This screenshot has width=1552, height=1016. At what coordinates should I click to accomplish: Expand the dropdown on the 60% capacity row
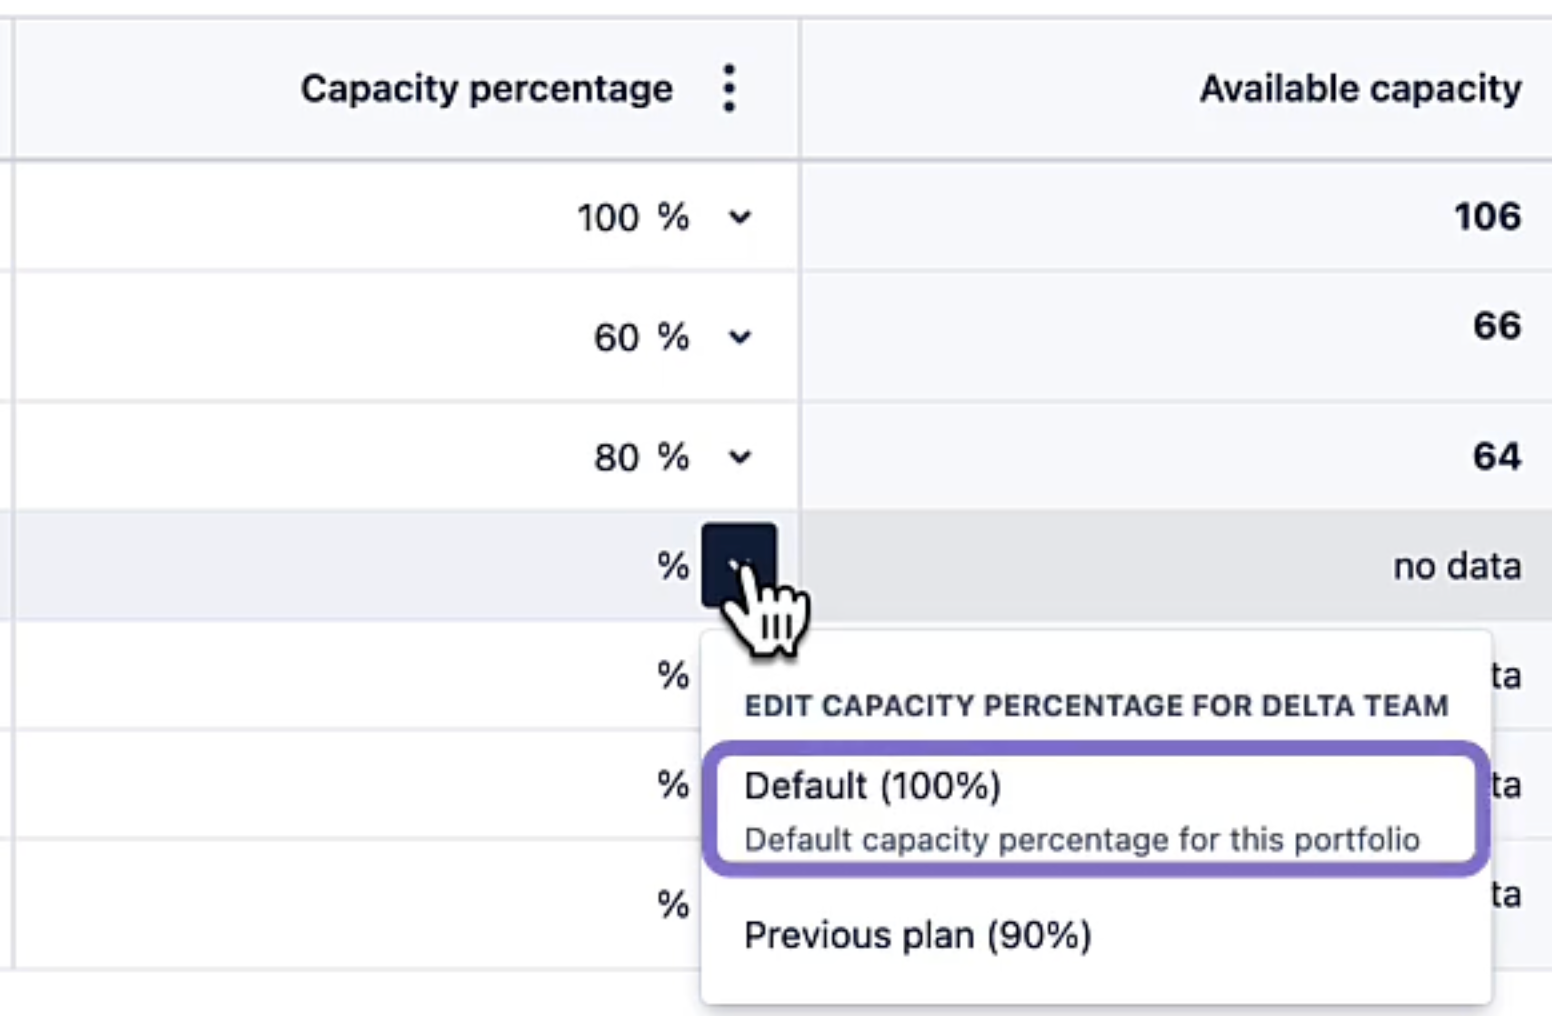click(x=739, y=338)
